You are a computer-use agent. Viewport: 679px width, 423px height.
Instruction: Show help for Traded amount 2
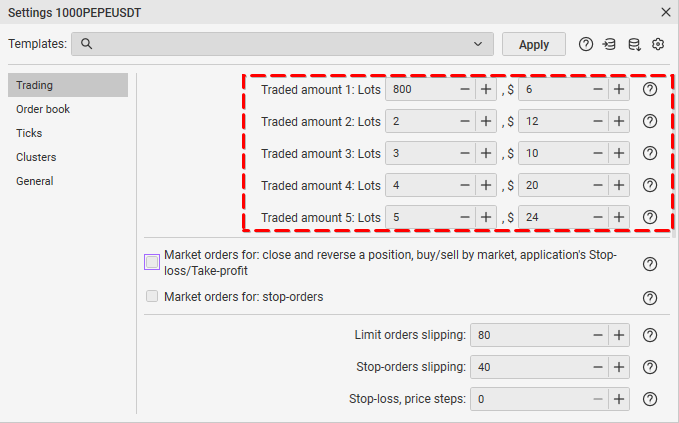pyautogui.click(x=650, y=121)
